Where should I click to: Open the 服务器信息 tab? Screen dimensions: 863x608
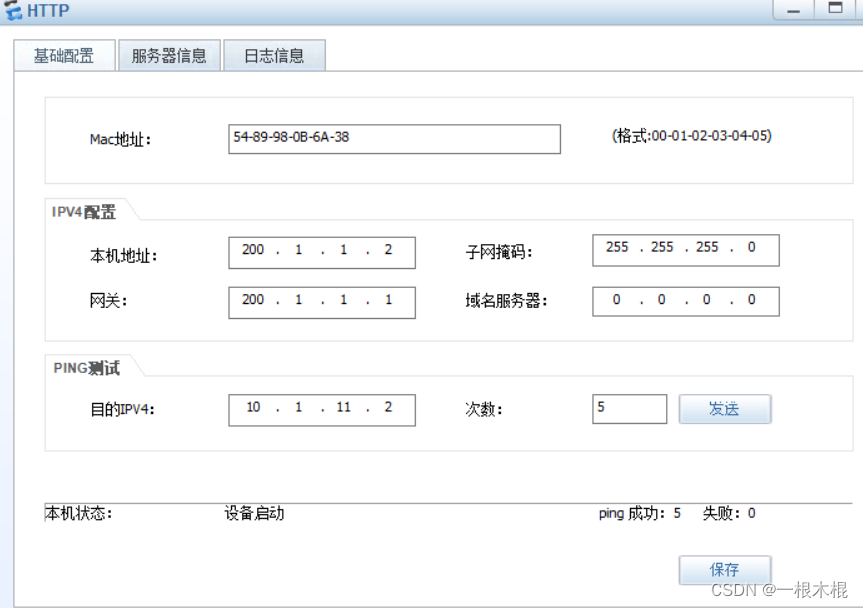(169, 56)
